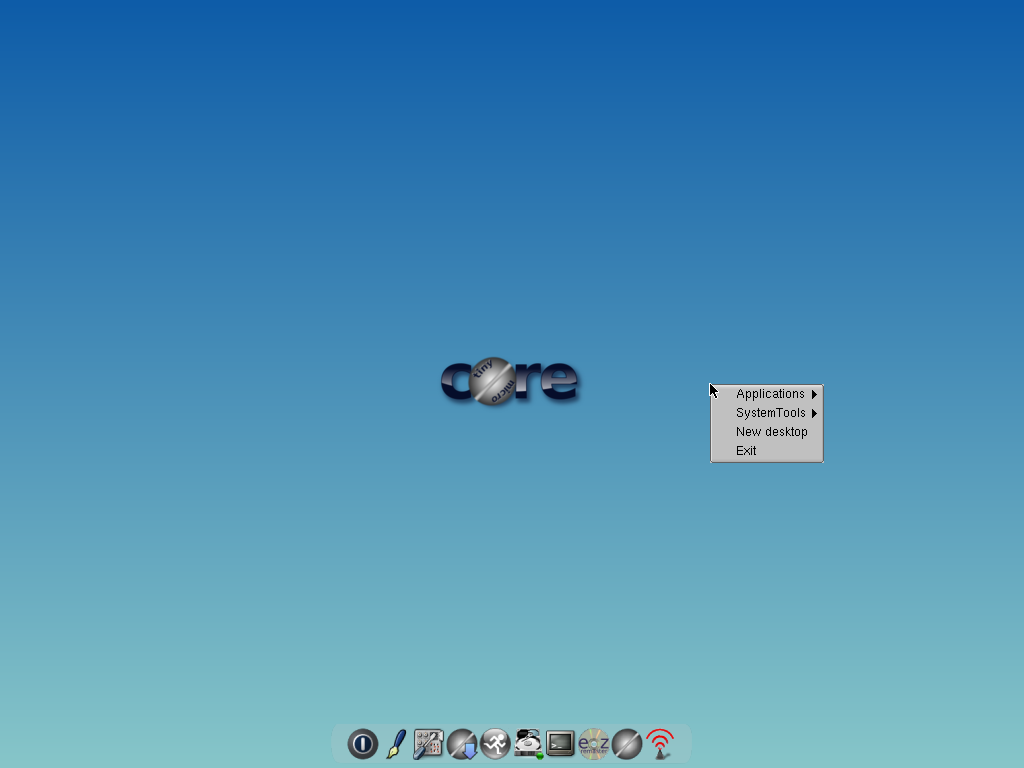This screenshot has height=768, width=1024.
Task: Select Exit in the context menu
Action: click(767, 451)
